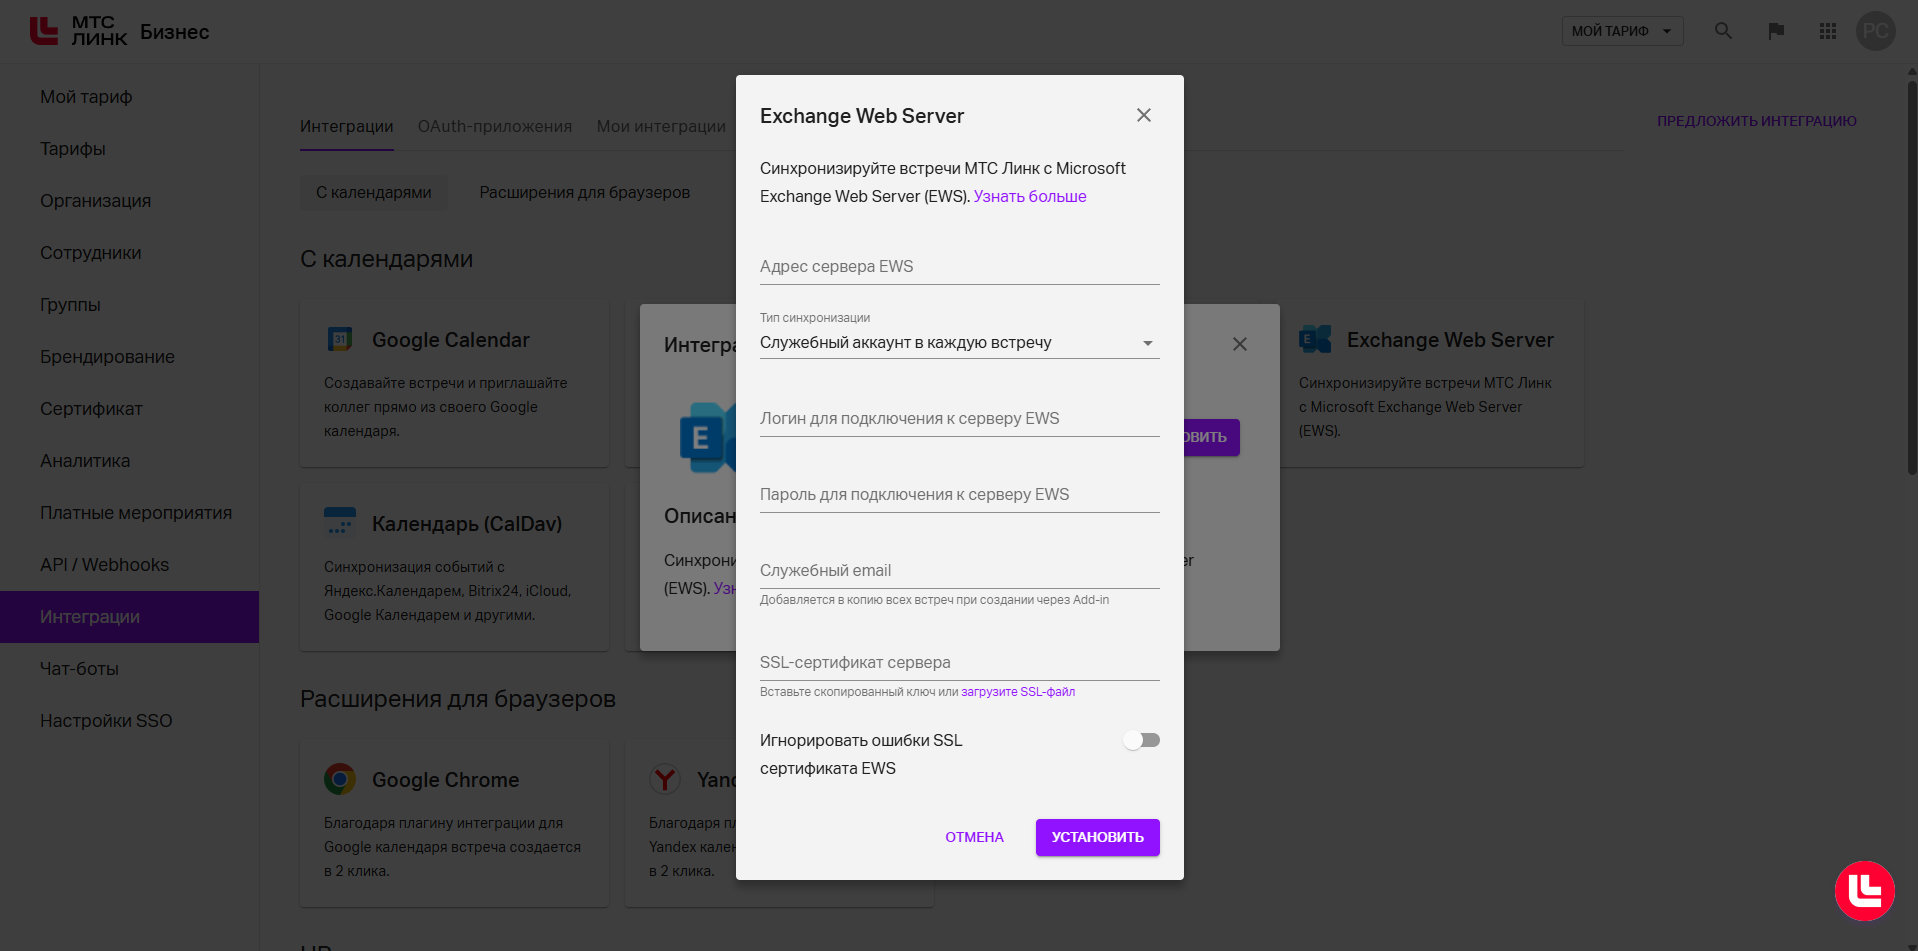Viewport: 1918px width, 951px height.
Task: Open the Google Chrome card title
Action: click(x=445, y=780)
